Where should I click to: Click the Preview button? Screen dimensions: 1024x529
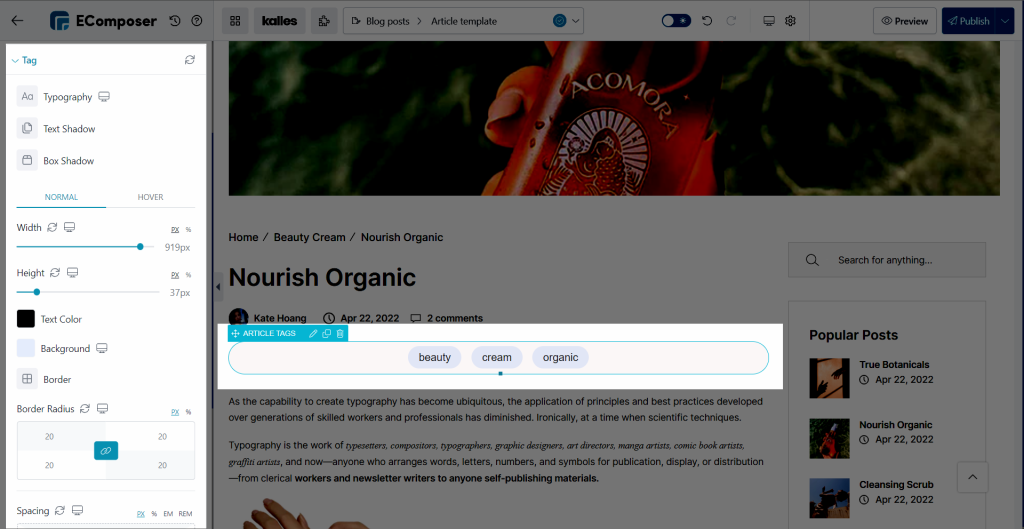[x=904, y=21]
